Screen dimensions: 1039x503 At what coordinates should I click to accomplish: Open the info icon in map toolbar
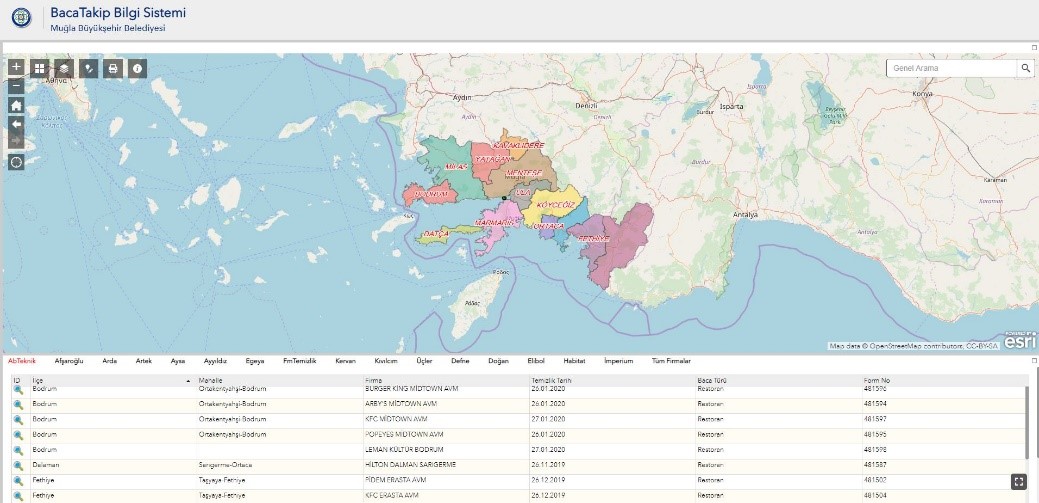[x=138, y=68]
